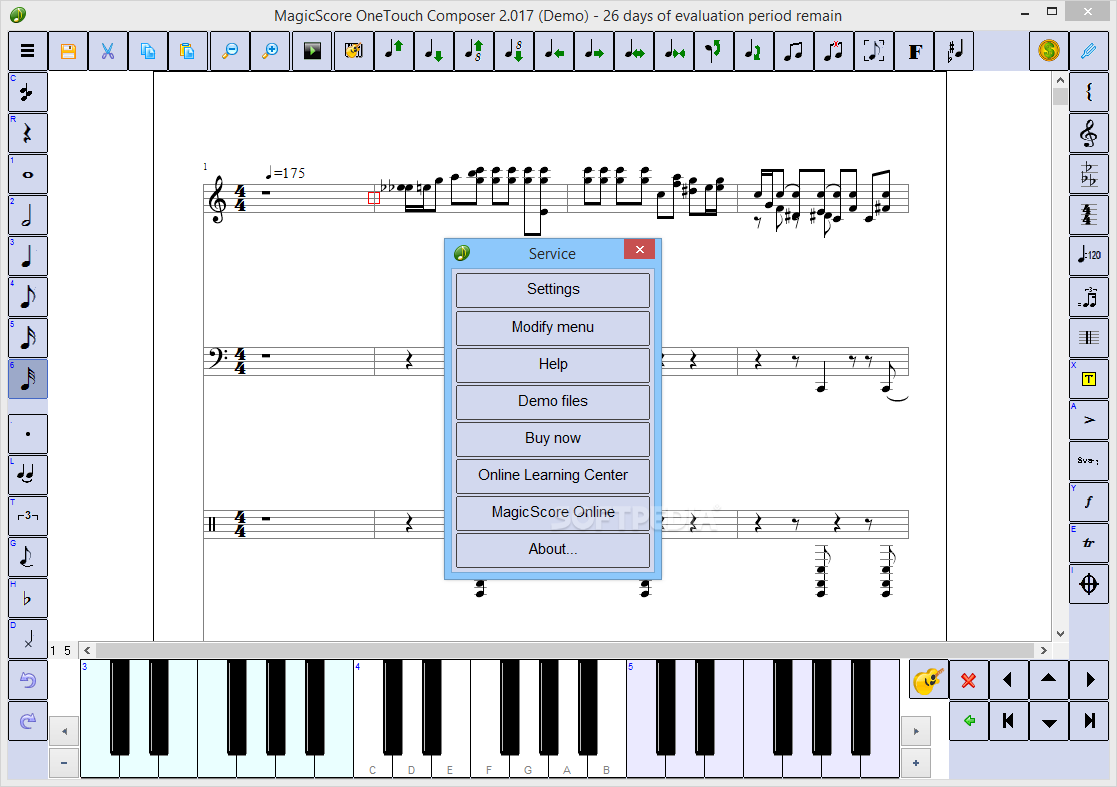The image size is (1117, 787).
Task: Open the trill ornament tool
Action: coord(1089,543)
